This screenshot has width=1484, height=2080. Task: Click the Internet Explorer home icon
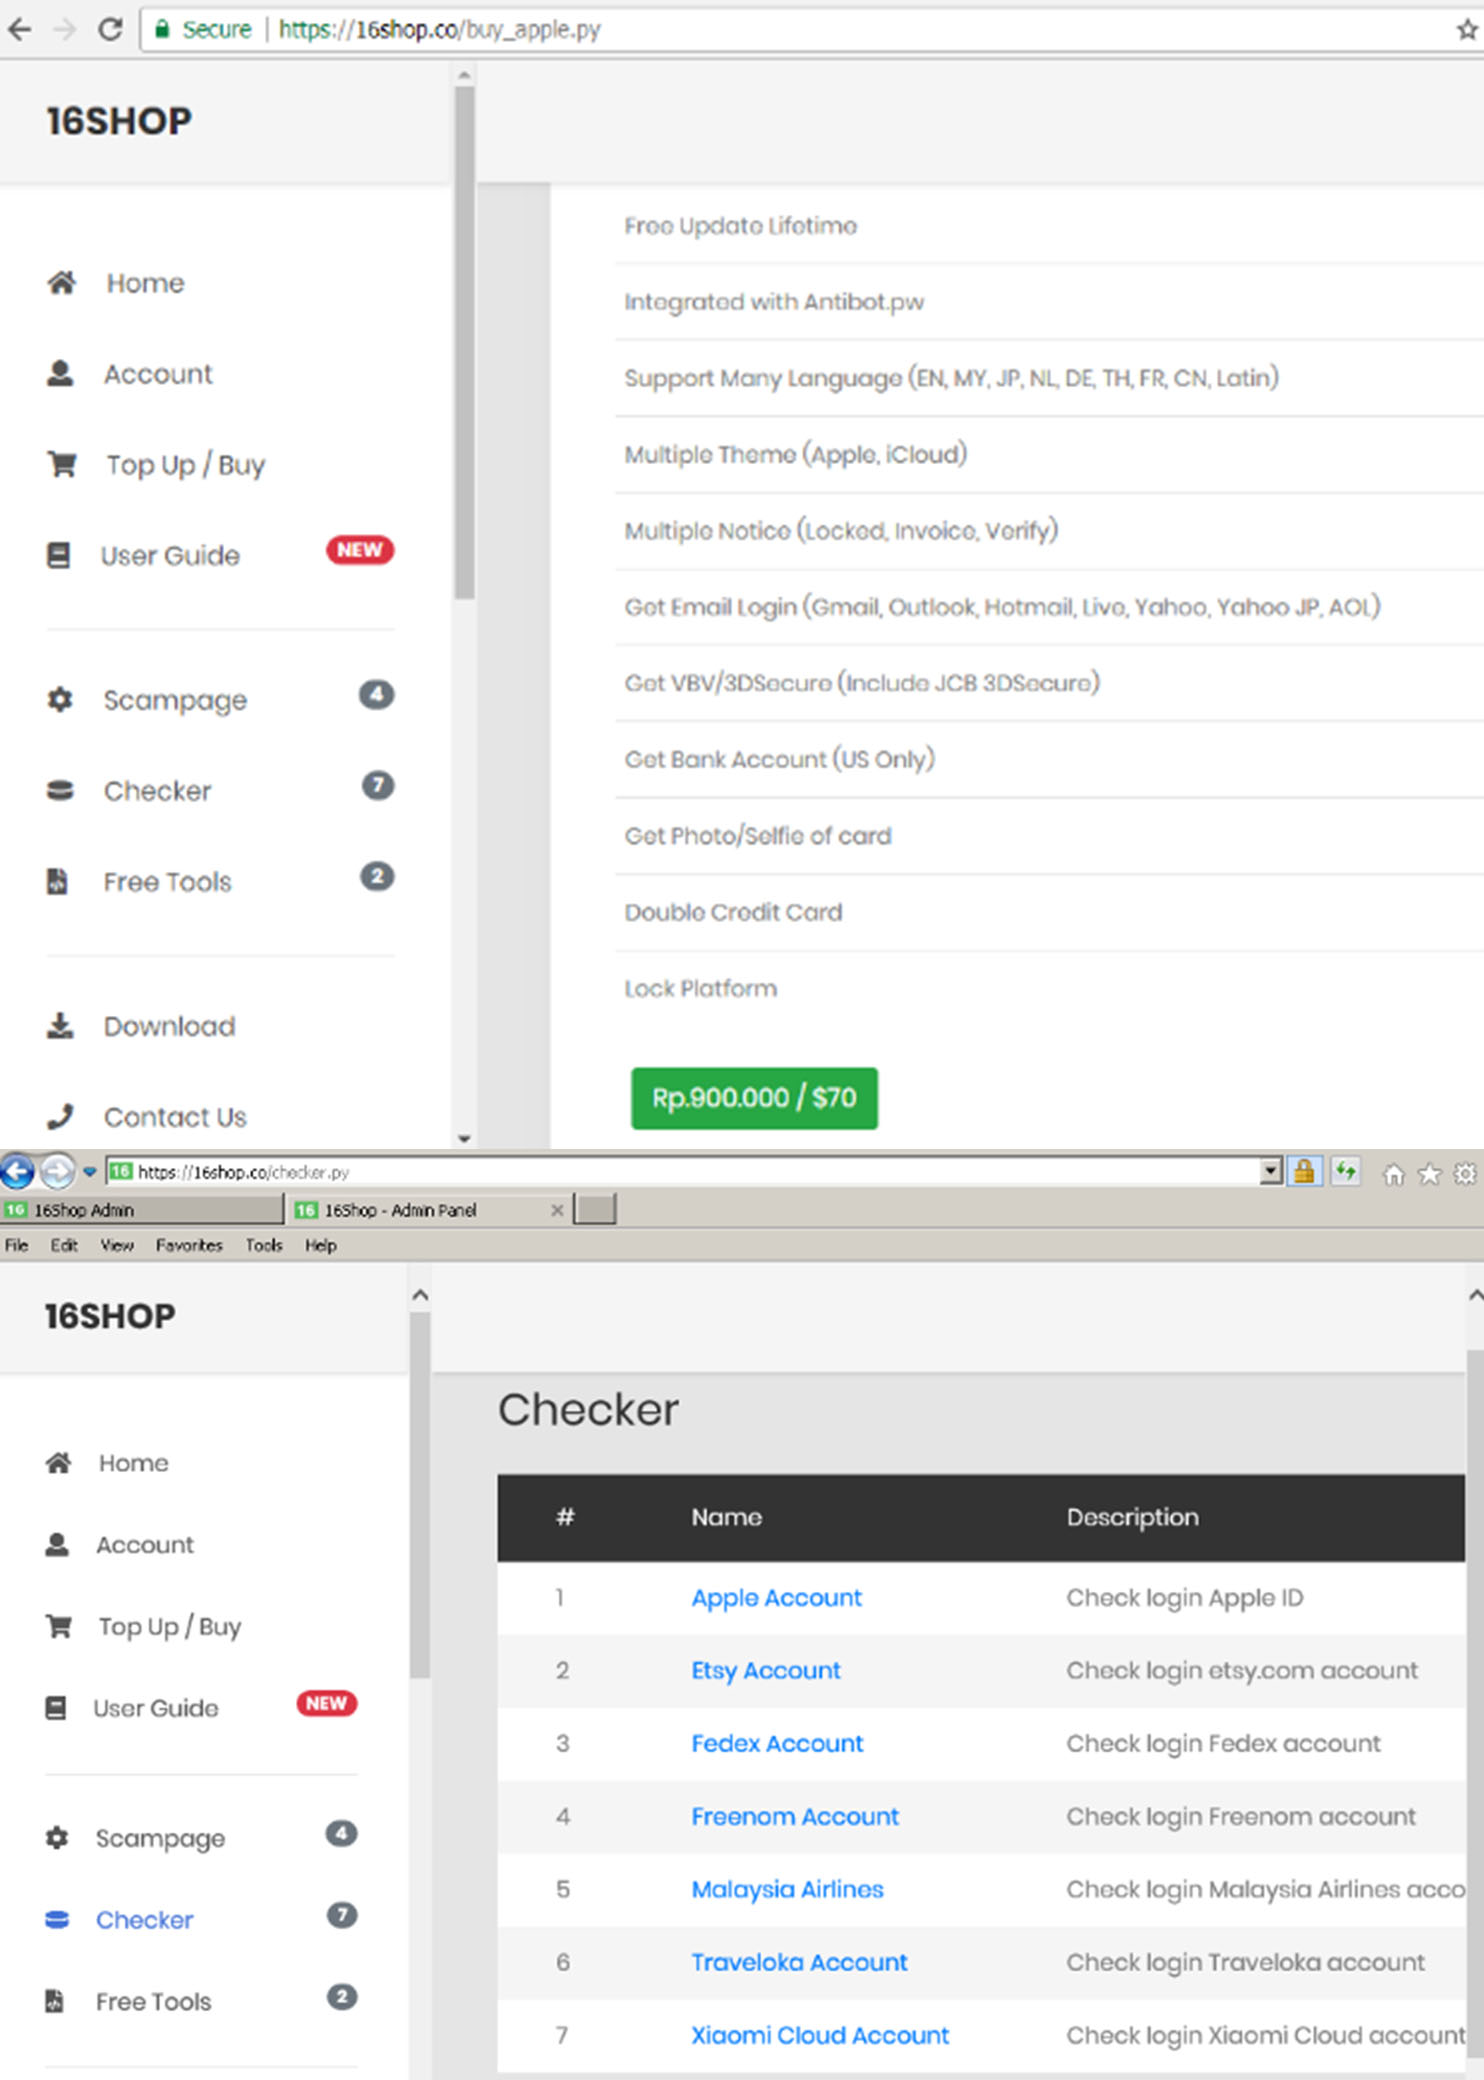tap(1393, 1174)
